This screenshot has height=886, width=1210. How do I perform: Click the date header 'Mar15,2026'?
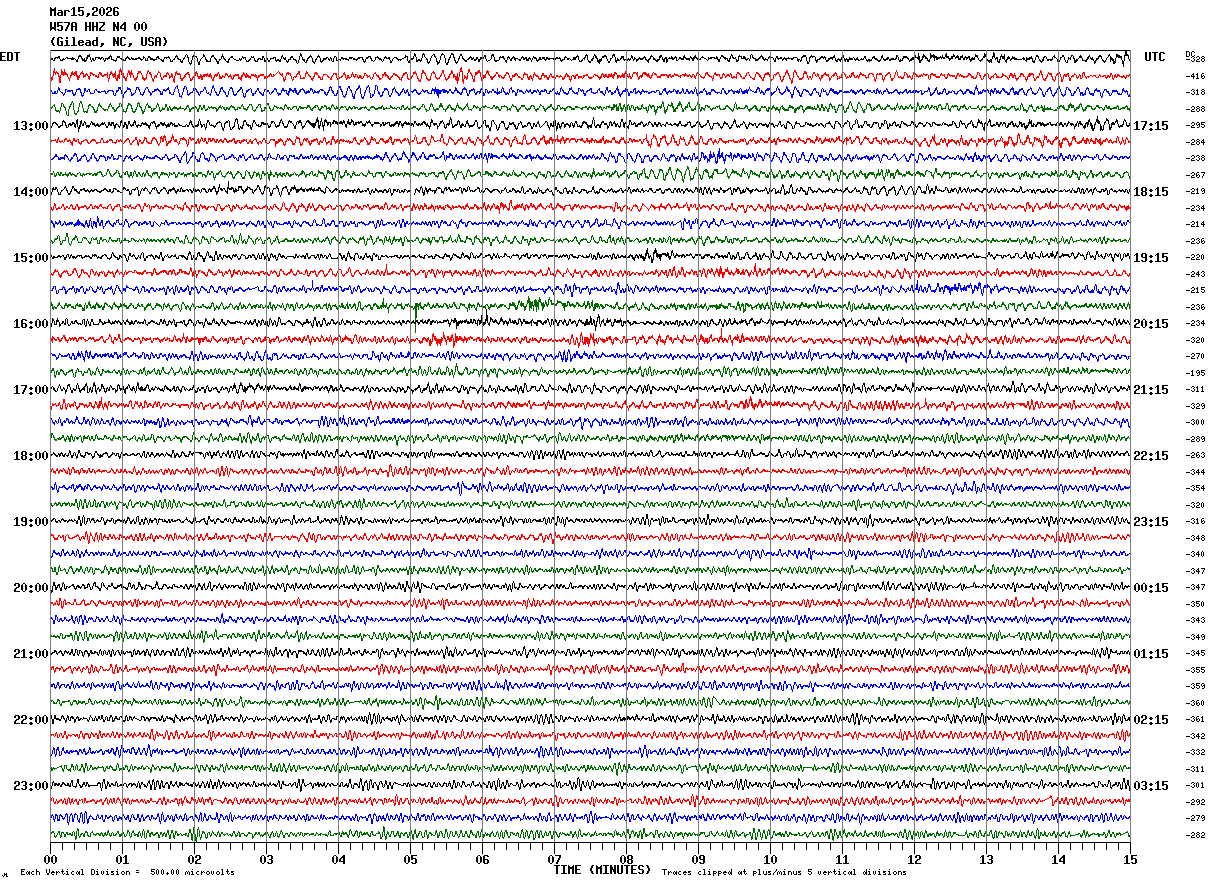(x=84, y=12)
